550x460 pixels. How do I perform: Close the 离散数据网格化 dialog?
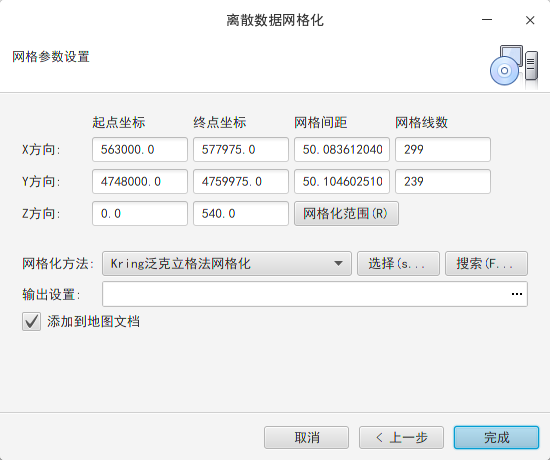[530, 20]
